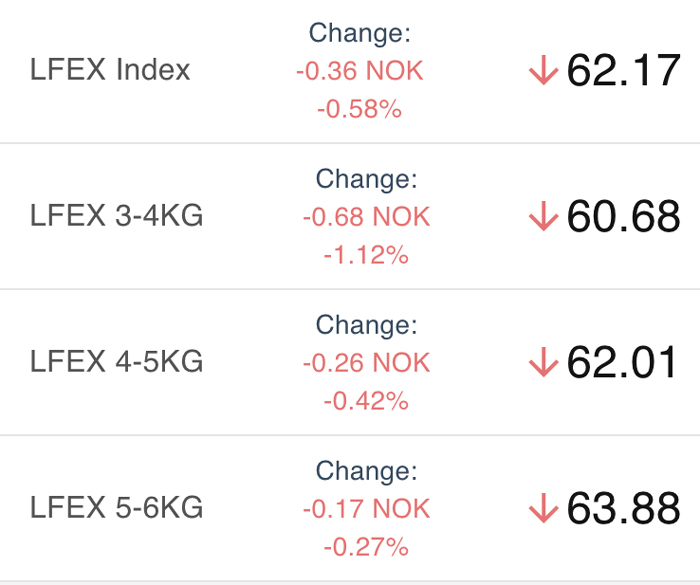The image size is (700, 585).
Task: Click the 62.17 index price
Action: click(x=623, y=70)
